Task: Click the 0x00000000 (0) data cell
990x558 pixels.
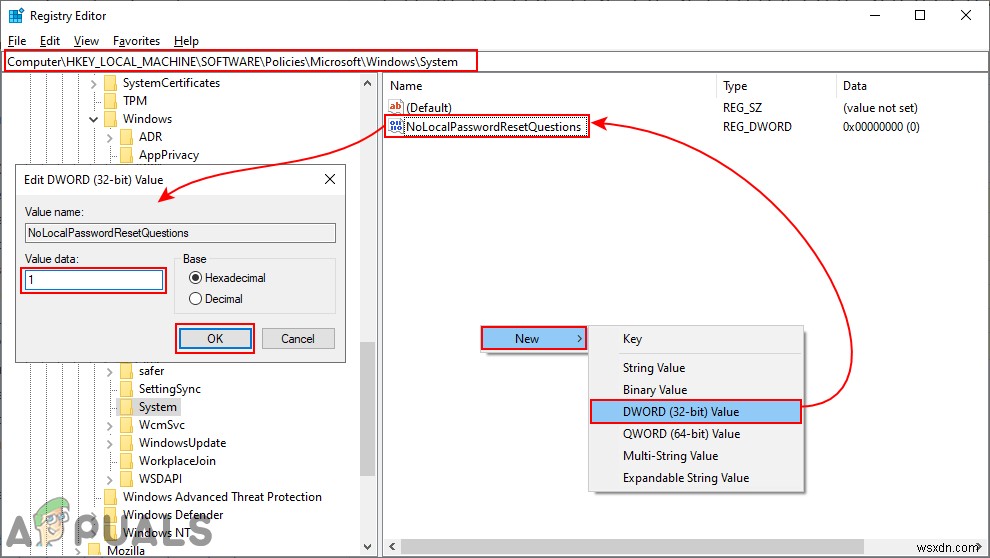Action: click(881, 127)
